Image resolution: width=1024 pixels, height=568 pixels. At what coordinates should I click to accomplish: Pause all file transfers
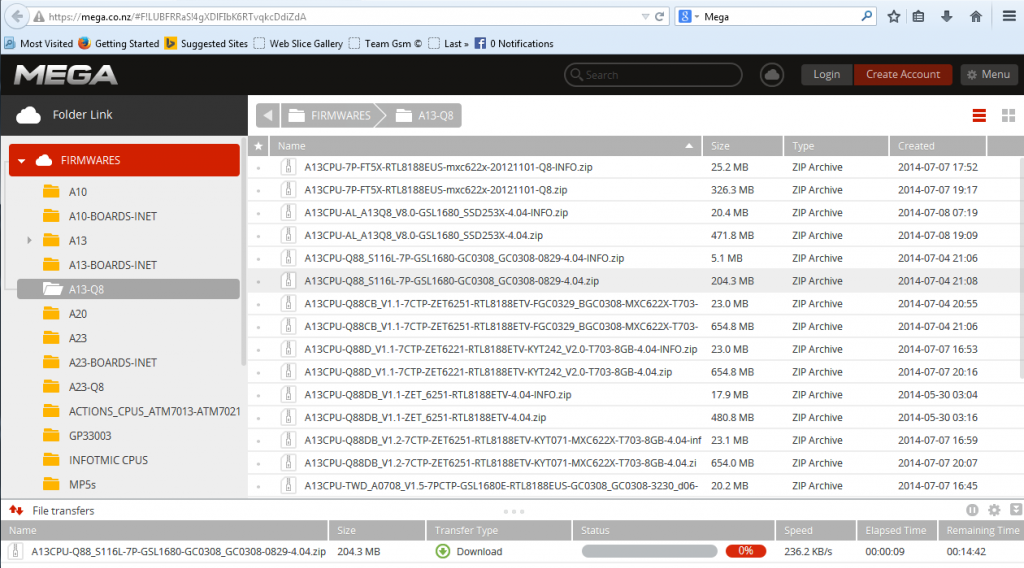tap(971, 510)
